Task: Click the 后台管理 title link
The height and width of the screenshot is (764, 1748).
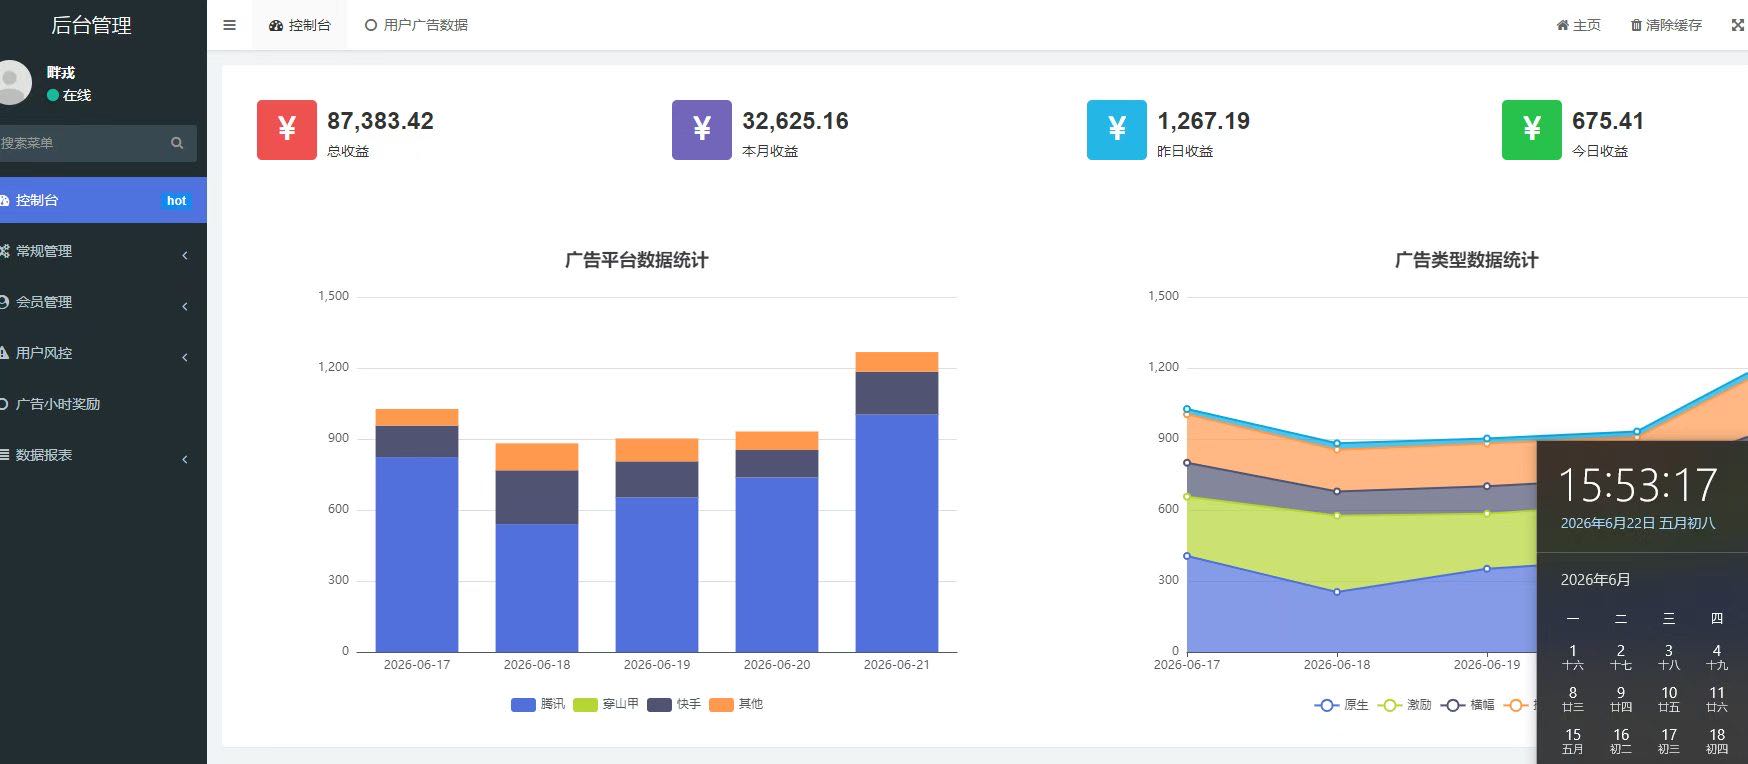Action: 91,25
